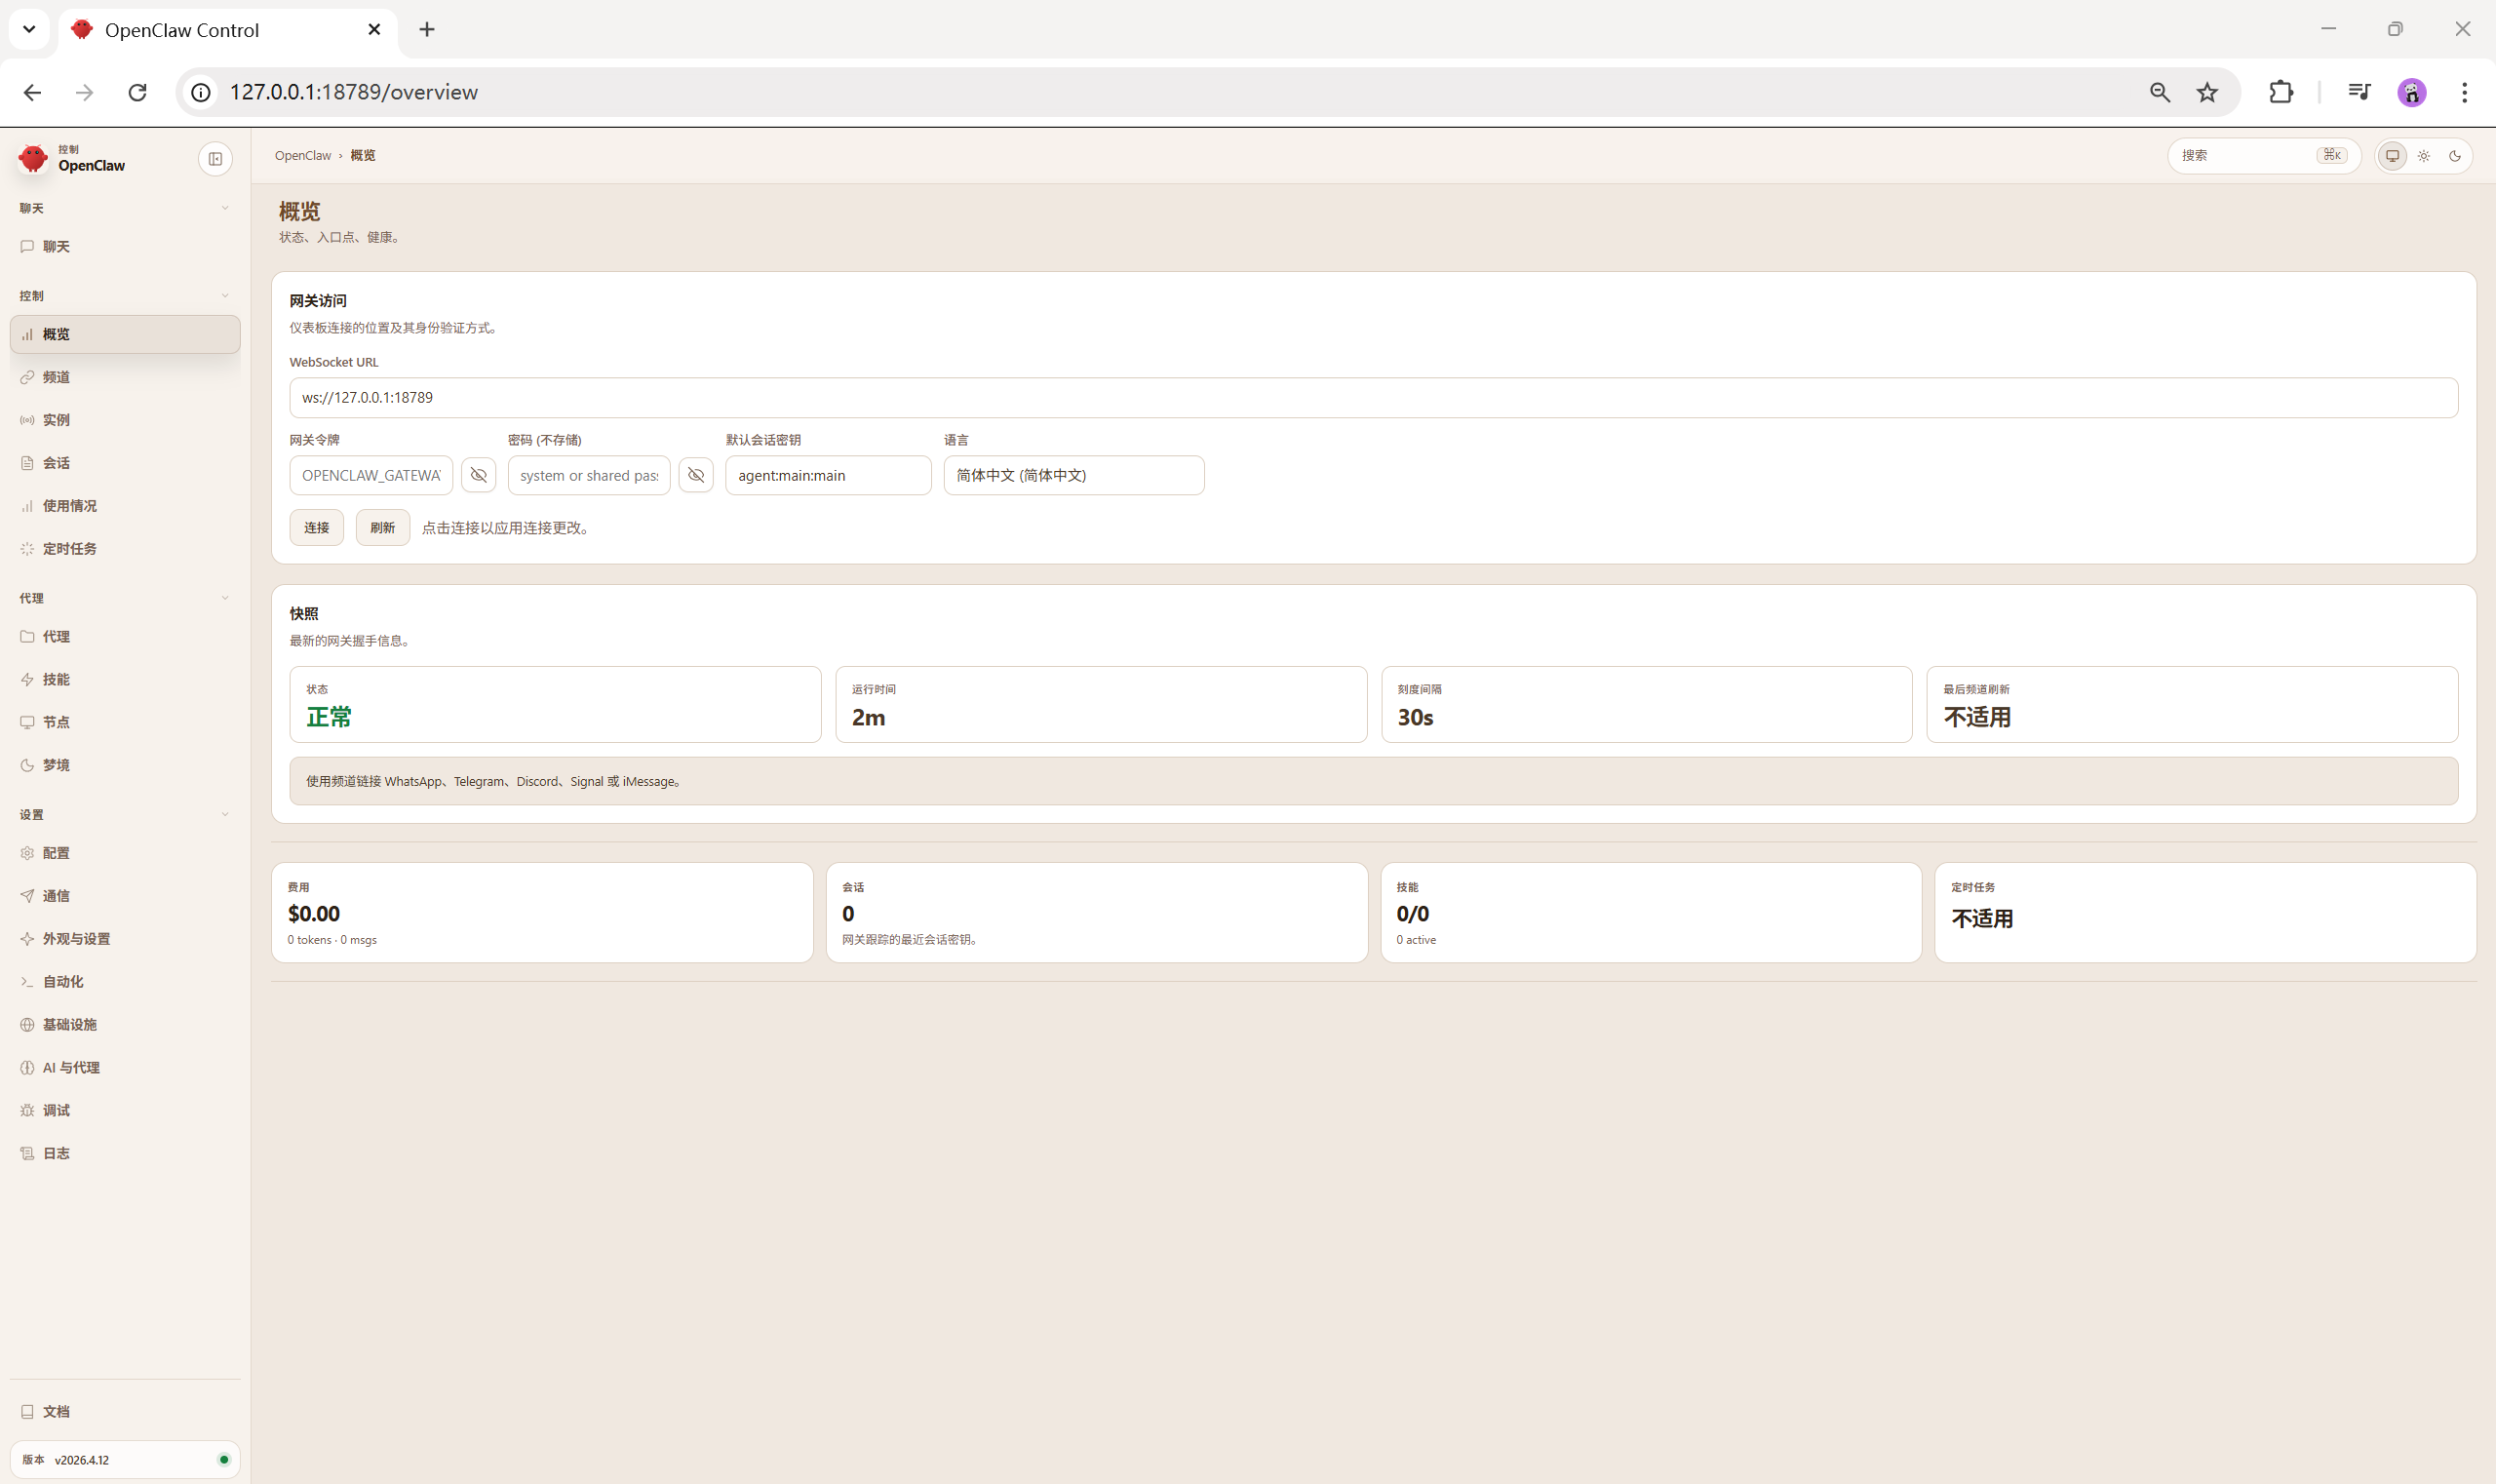Open browser extensions puzzle icon
Viewport: 2496px width, 1484px height.
click(x=2280, y=92)
